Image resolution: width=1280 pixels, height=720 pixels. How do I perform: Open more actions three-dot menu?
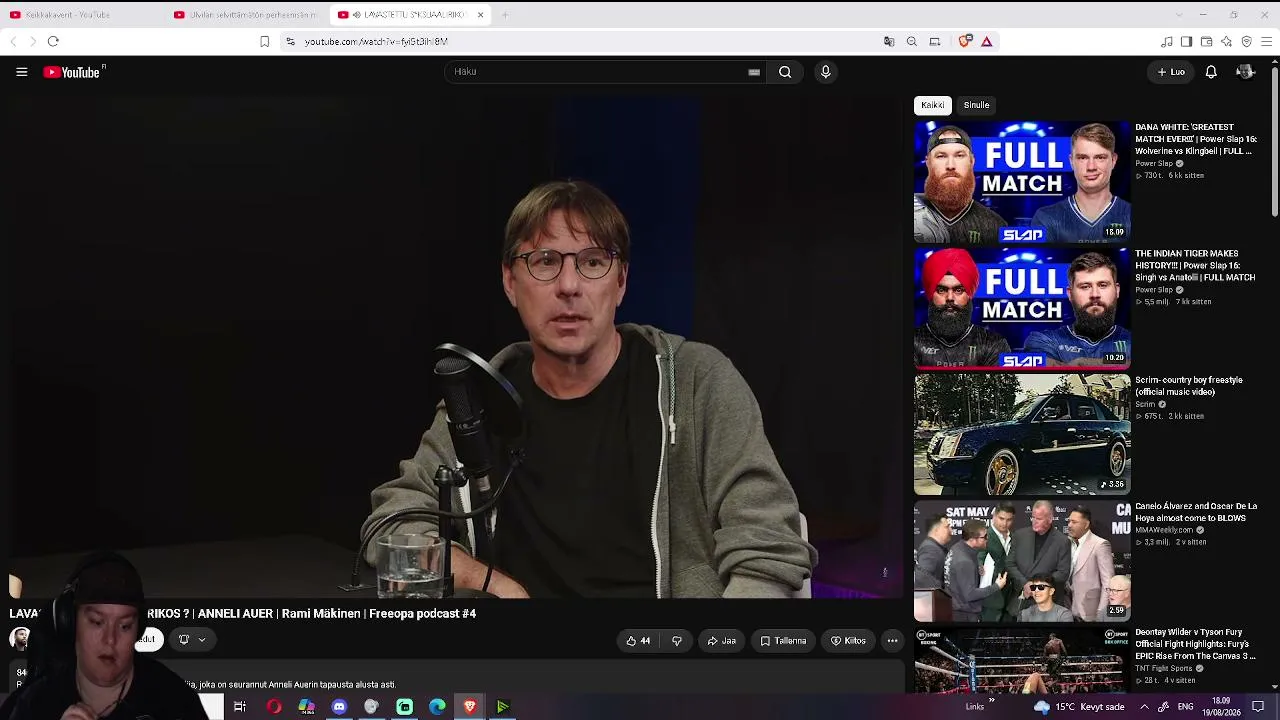[892, 641]
